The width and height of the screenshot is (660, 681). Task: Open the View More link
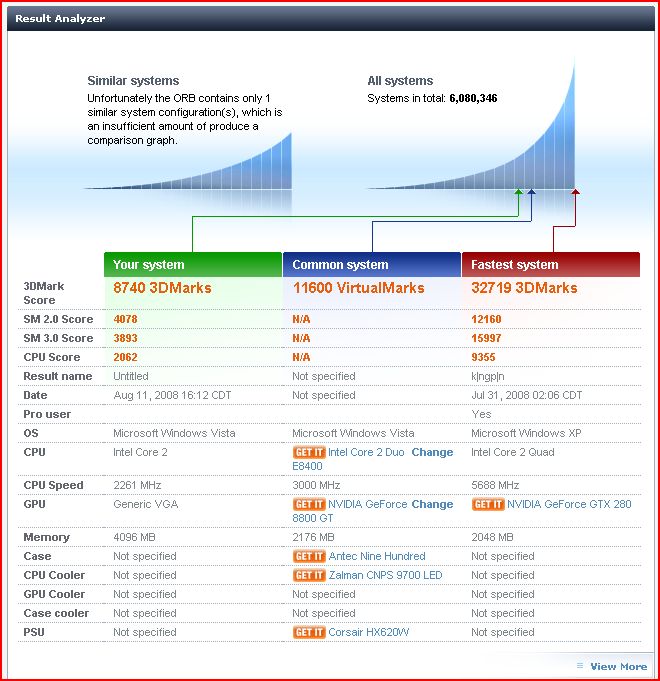pyautogui.click(x=618, y=666)
